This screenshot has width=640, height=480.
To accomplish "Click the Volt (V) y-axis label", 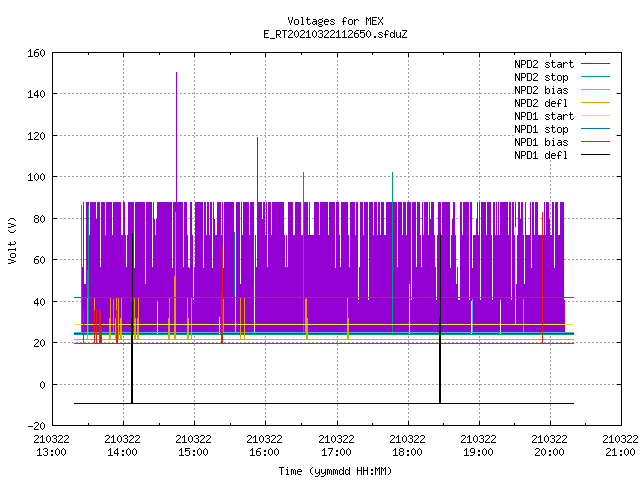I will tap(12, 241).
